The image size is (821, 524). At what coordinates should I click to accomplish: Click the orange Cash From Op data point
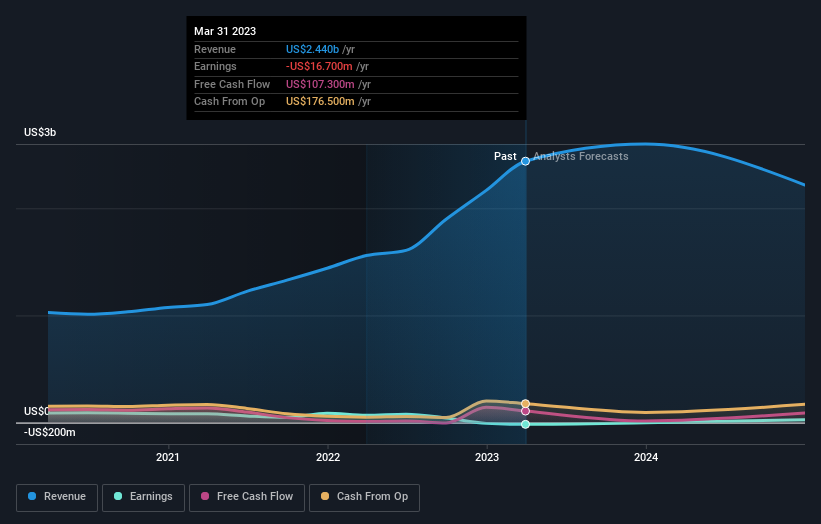click(x=525, y=404)
